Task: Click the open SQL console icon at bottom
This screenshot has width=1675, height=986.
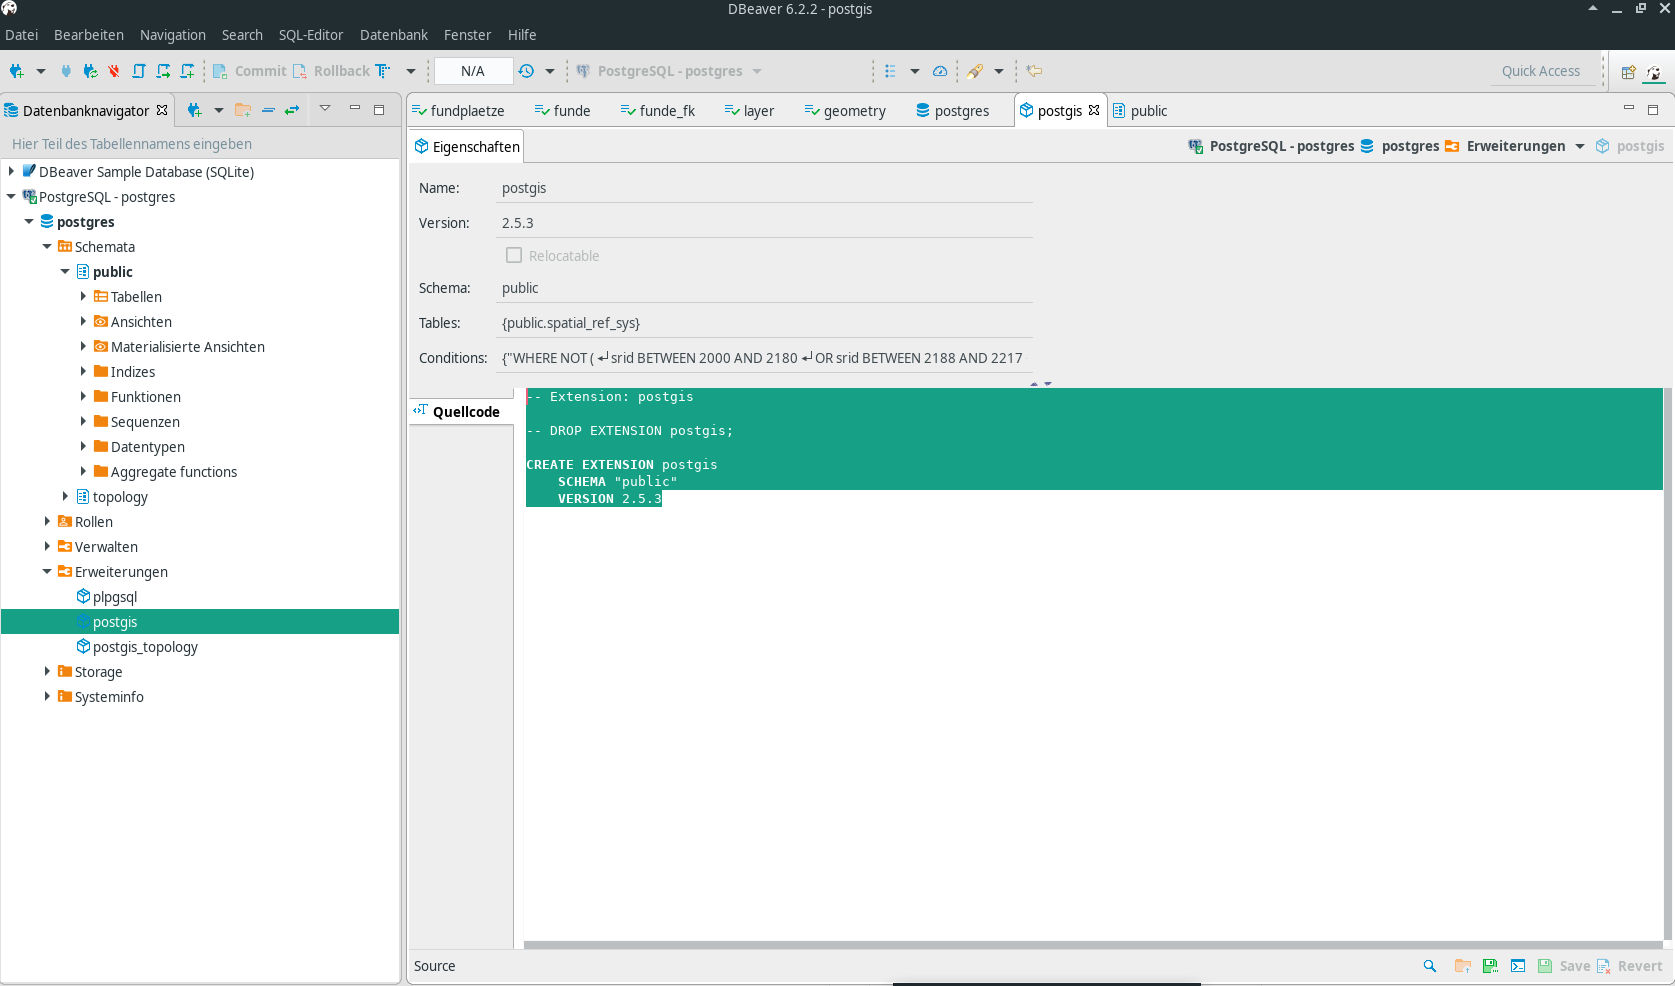Action: pos(1518,966)
